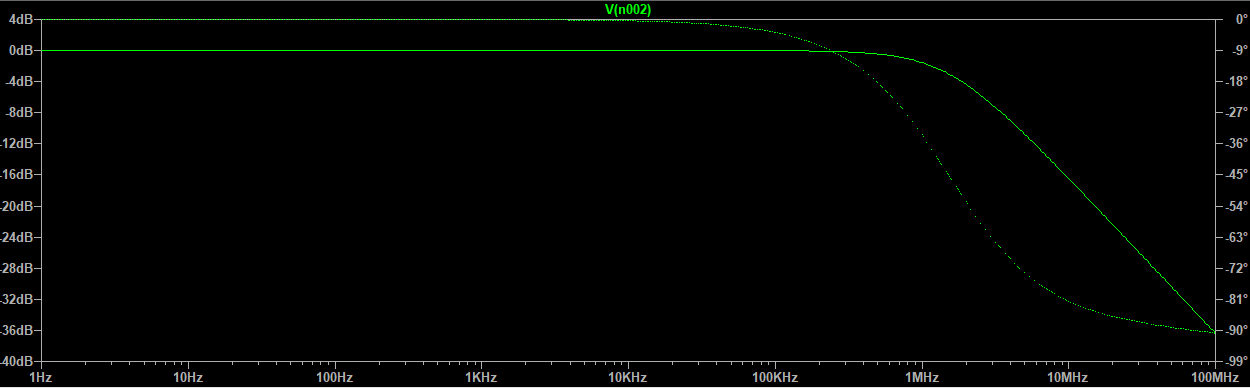Click the 10MHz frequency axis label
1250x388 pixels.
[1068, 377]
